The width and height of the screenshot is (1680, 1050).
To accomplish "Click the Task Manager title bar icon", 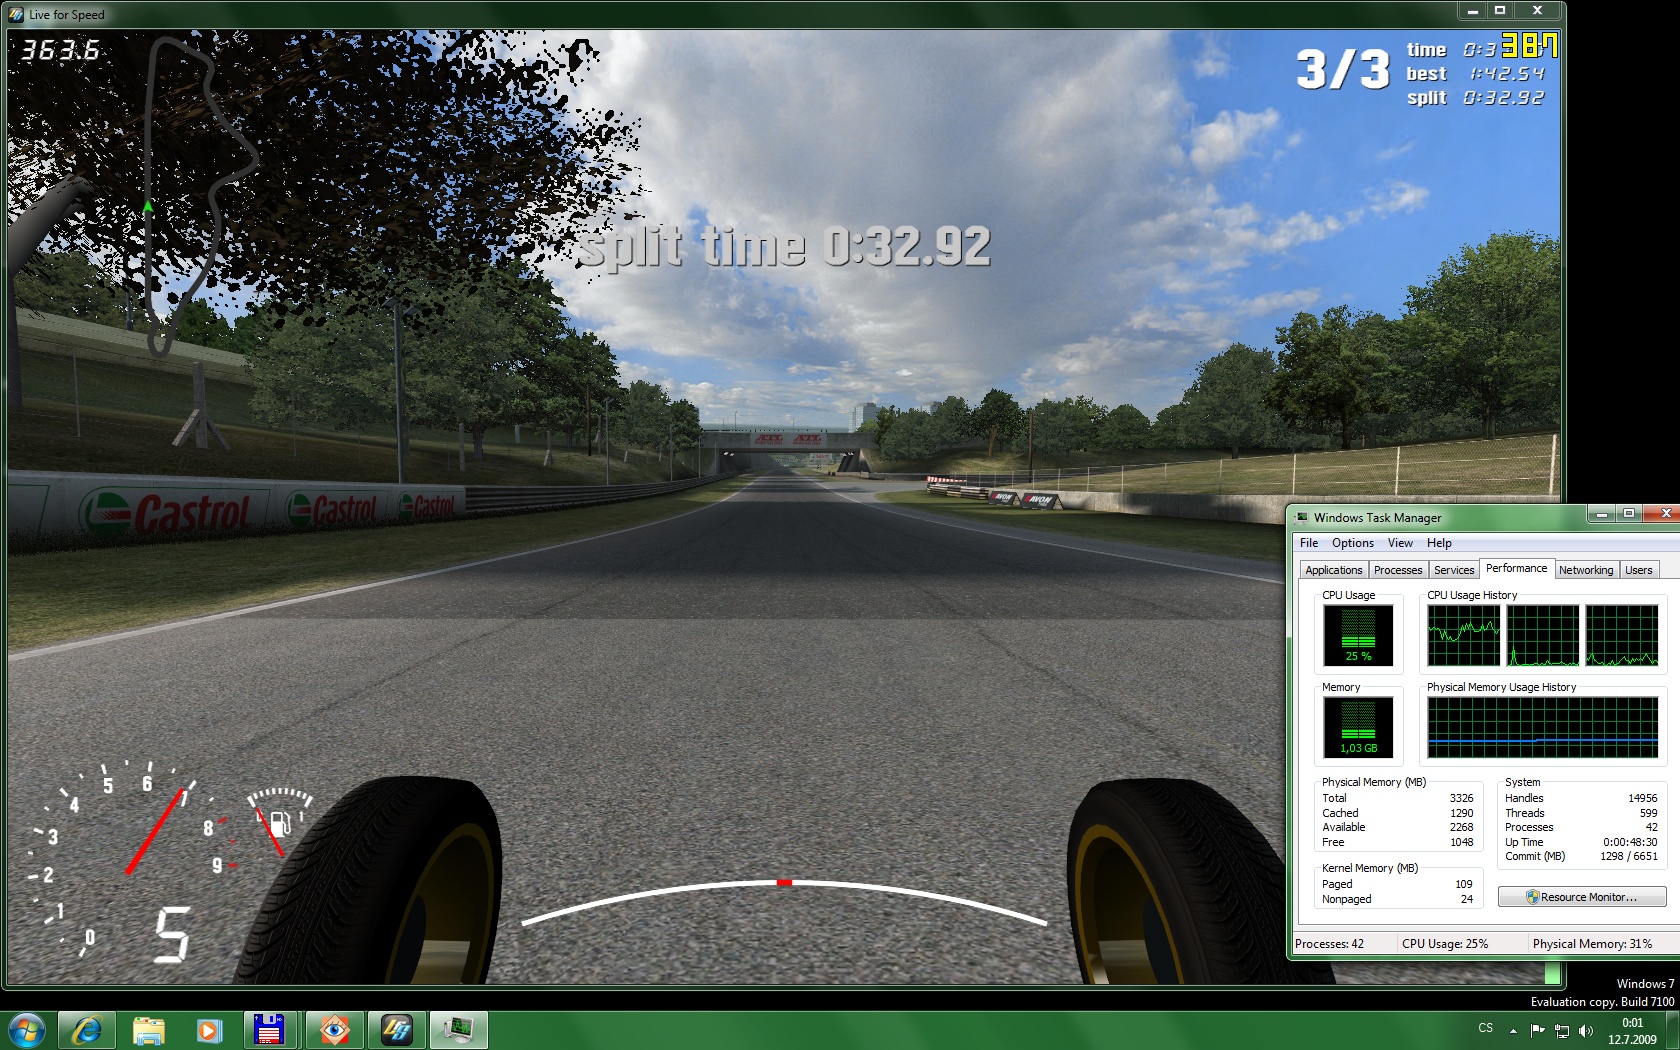I will pos(1302,517).
